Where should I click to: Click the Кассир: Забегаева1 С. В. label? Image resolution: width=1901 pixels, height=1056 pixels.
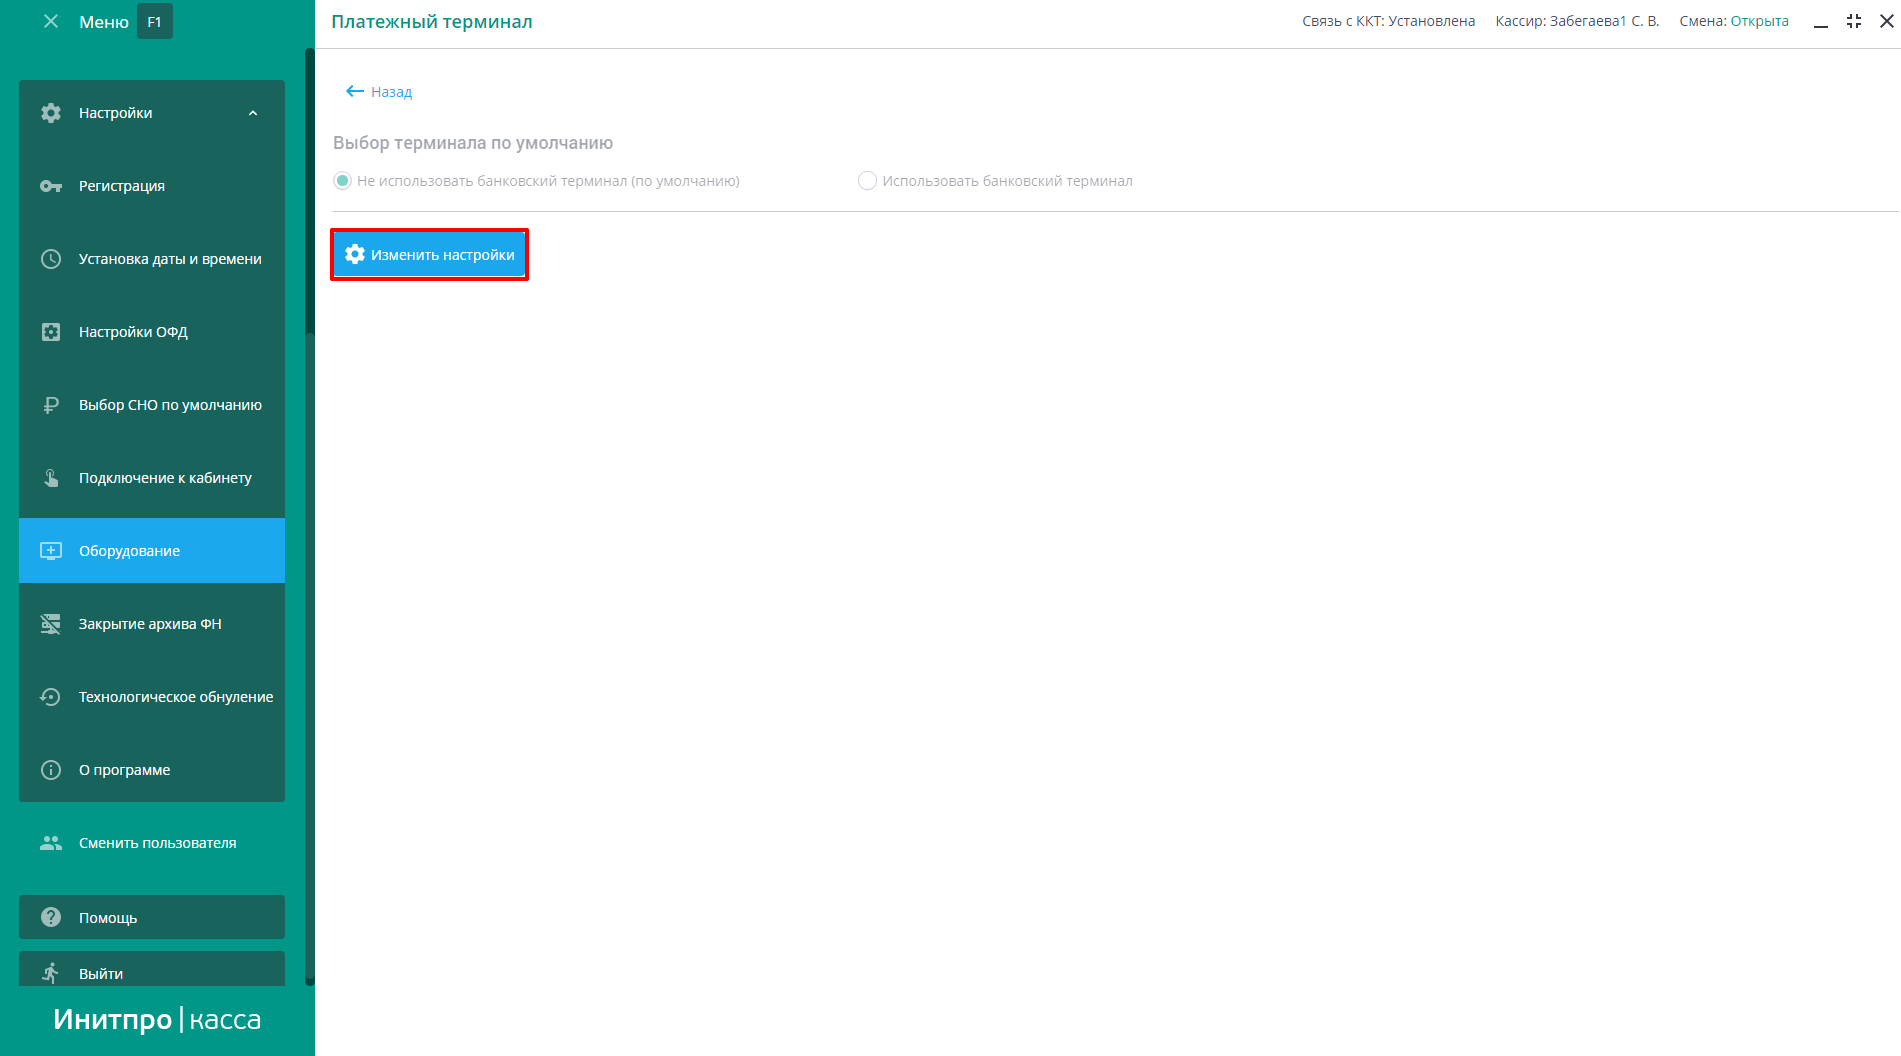pyautogui.click(x=1577, y=21)
